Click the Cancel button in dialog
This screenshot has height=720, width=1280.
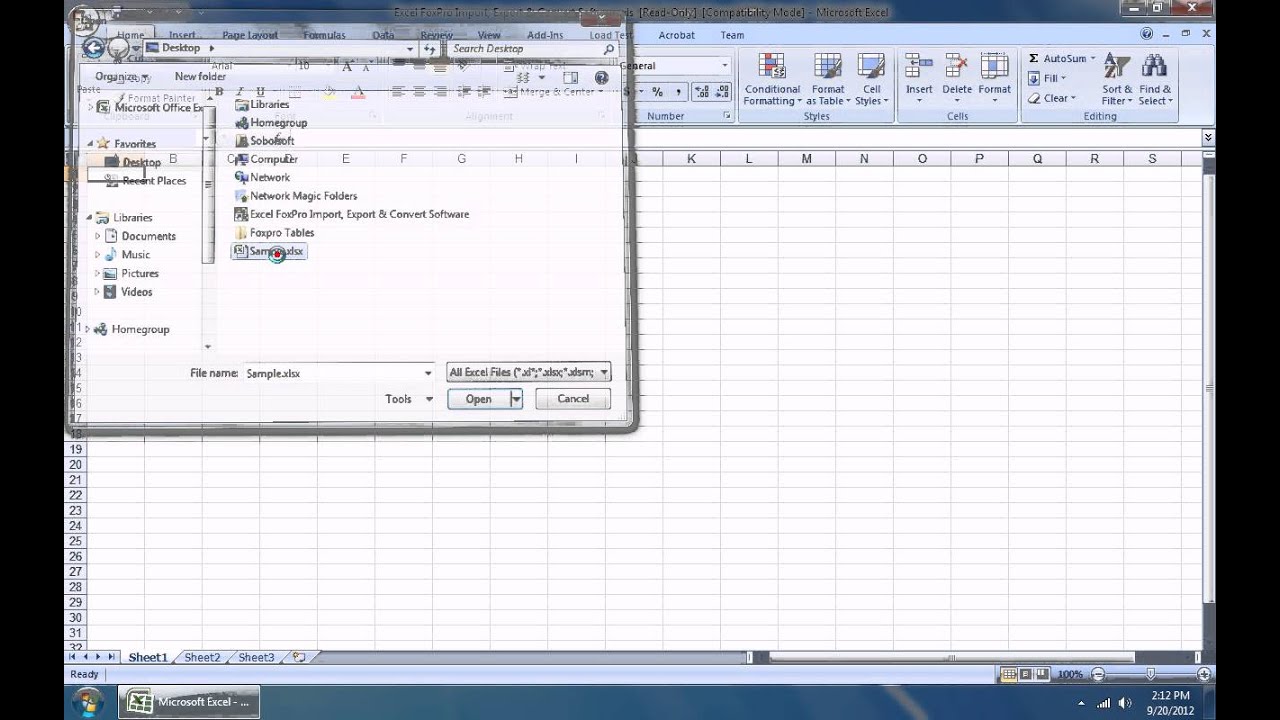(573, 399)
